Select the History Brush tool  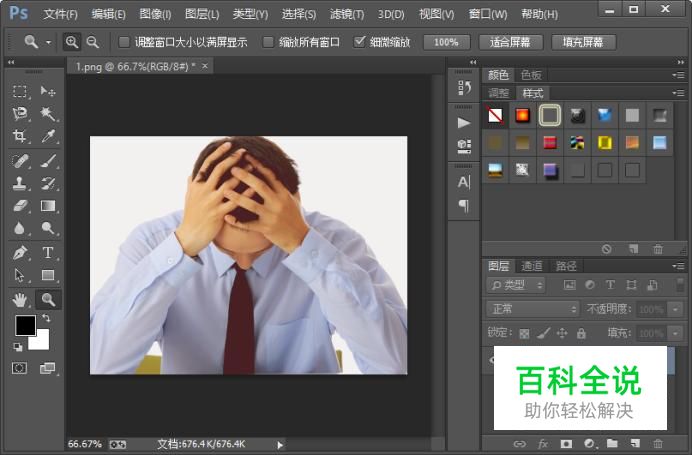(48, 183)
